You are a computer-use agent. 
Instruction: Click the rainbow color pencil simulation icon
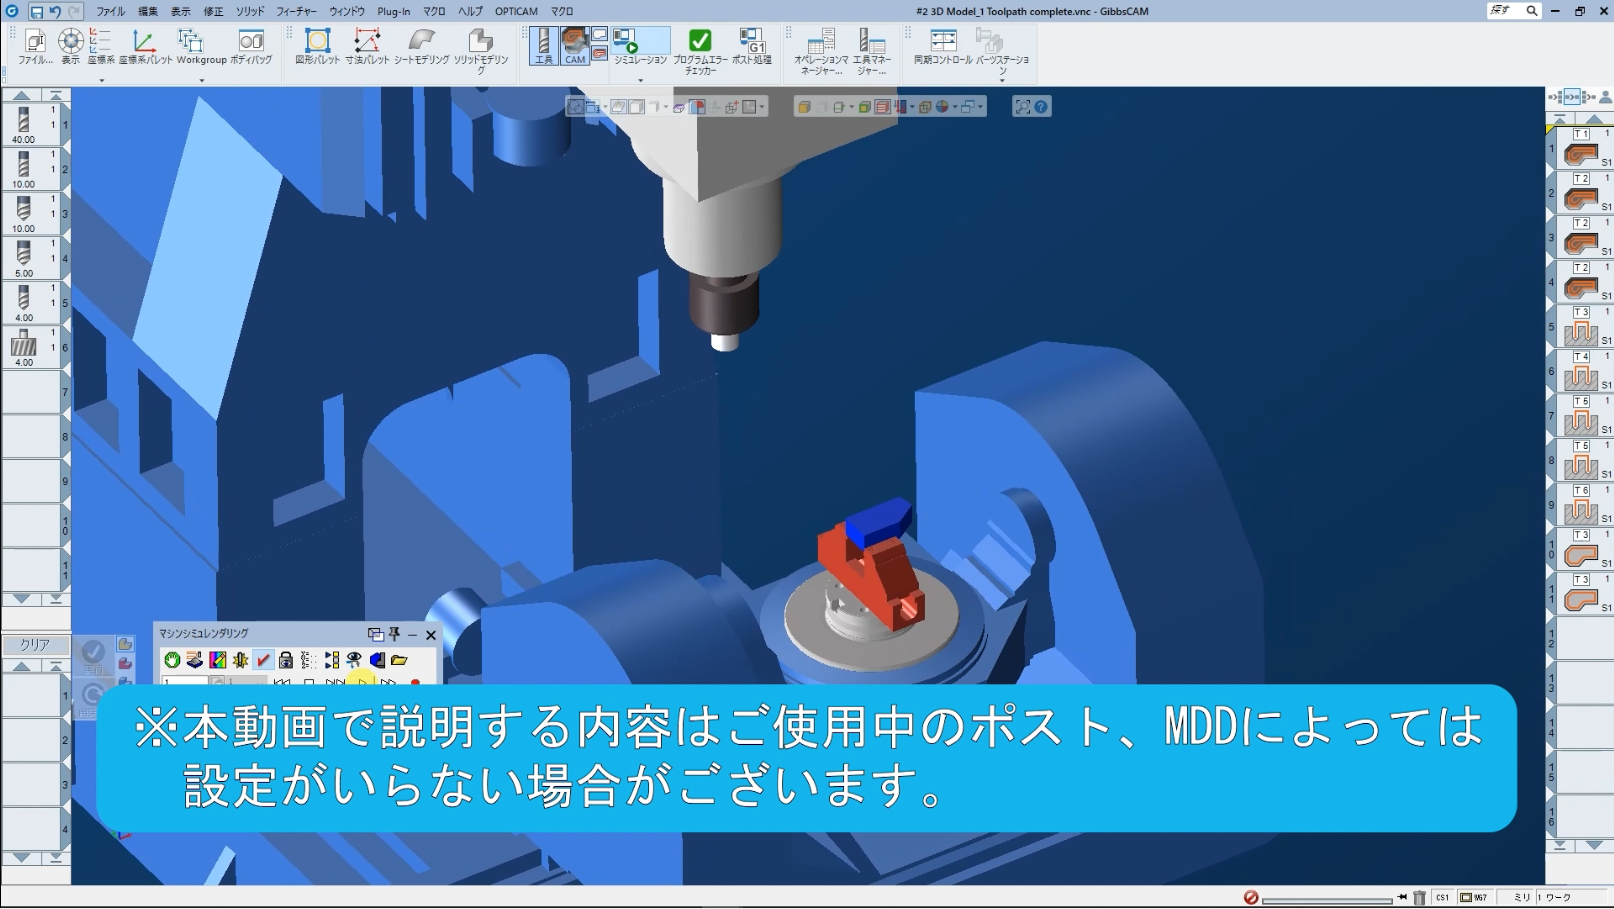pos(217,660)
